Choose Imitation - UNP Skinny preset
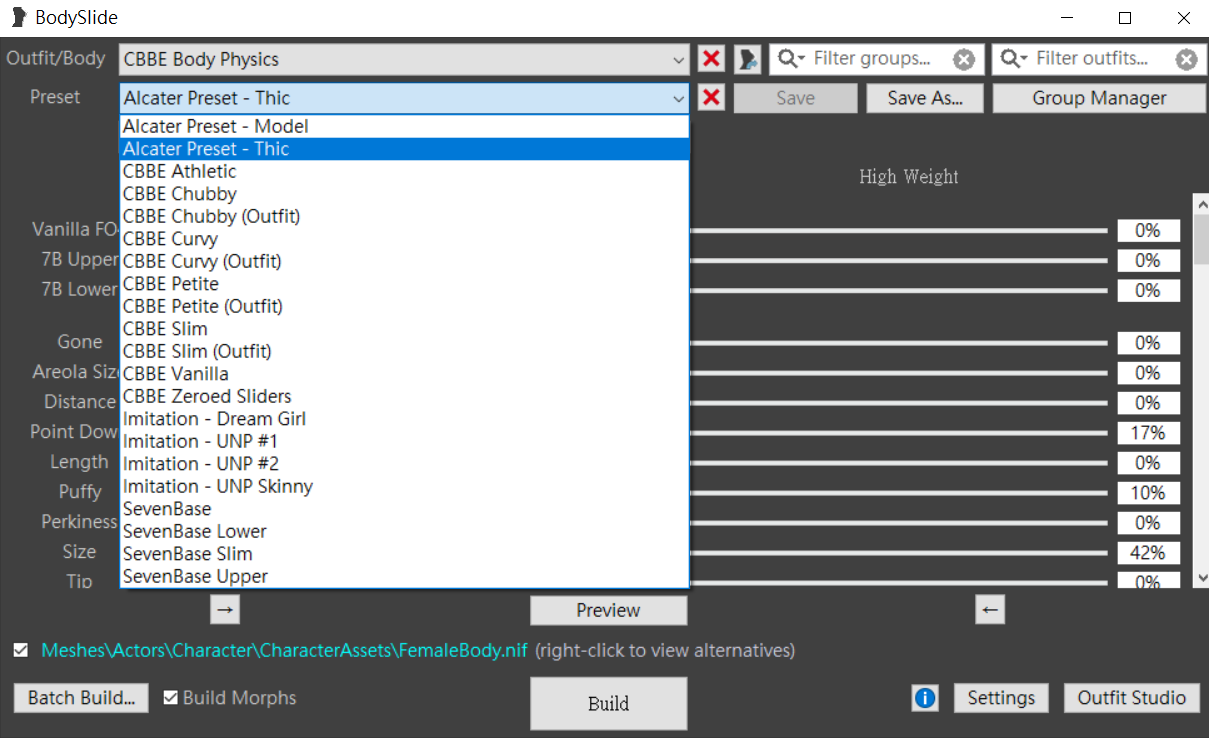The width and height of the screenshot is (1209, 738). (405, 486)
